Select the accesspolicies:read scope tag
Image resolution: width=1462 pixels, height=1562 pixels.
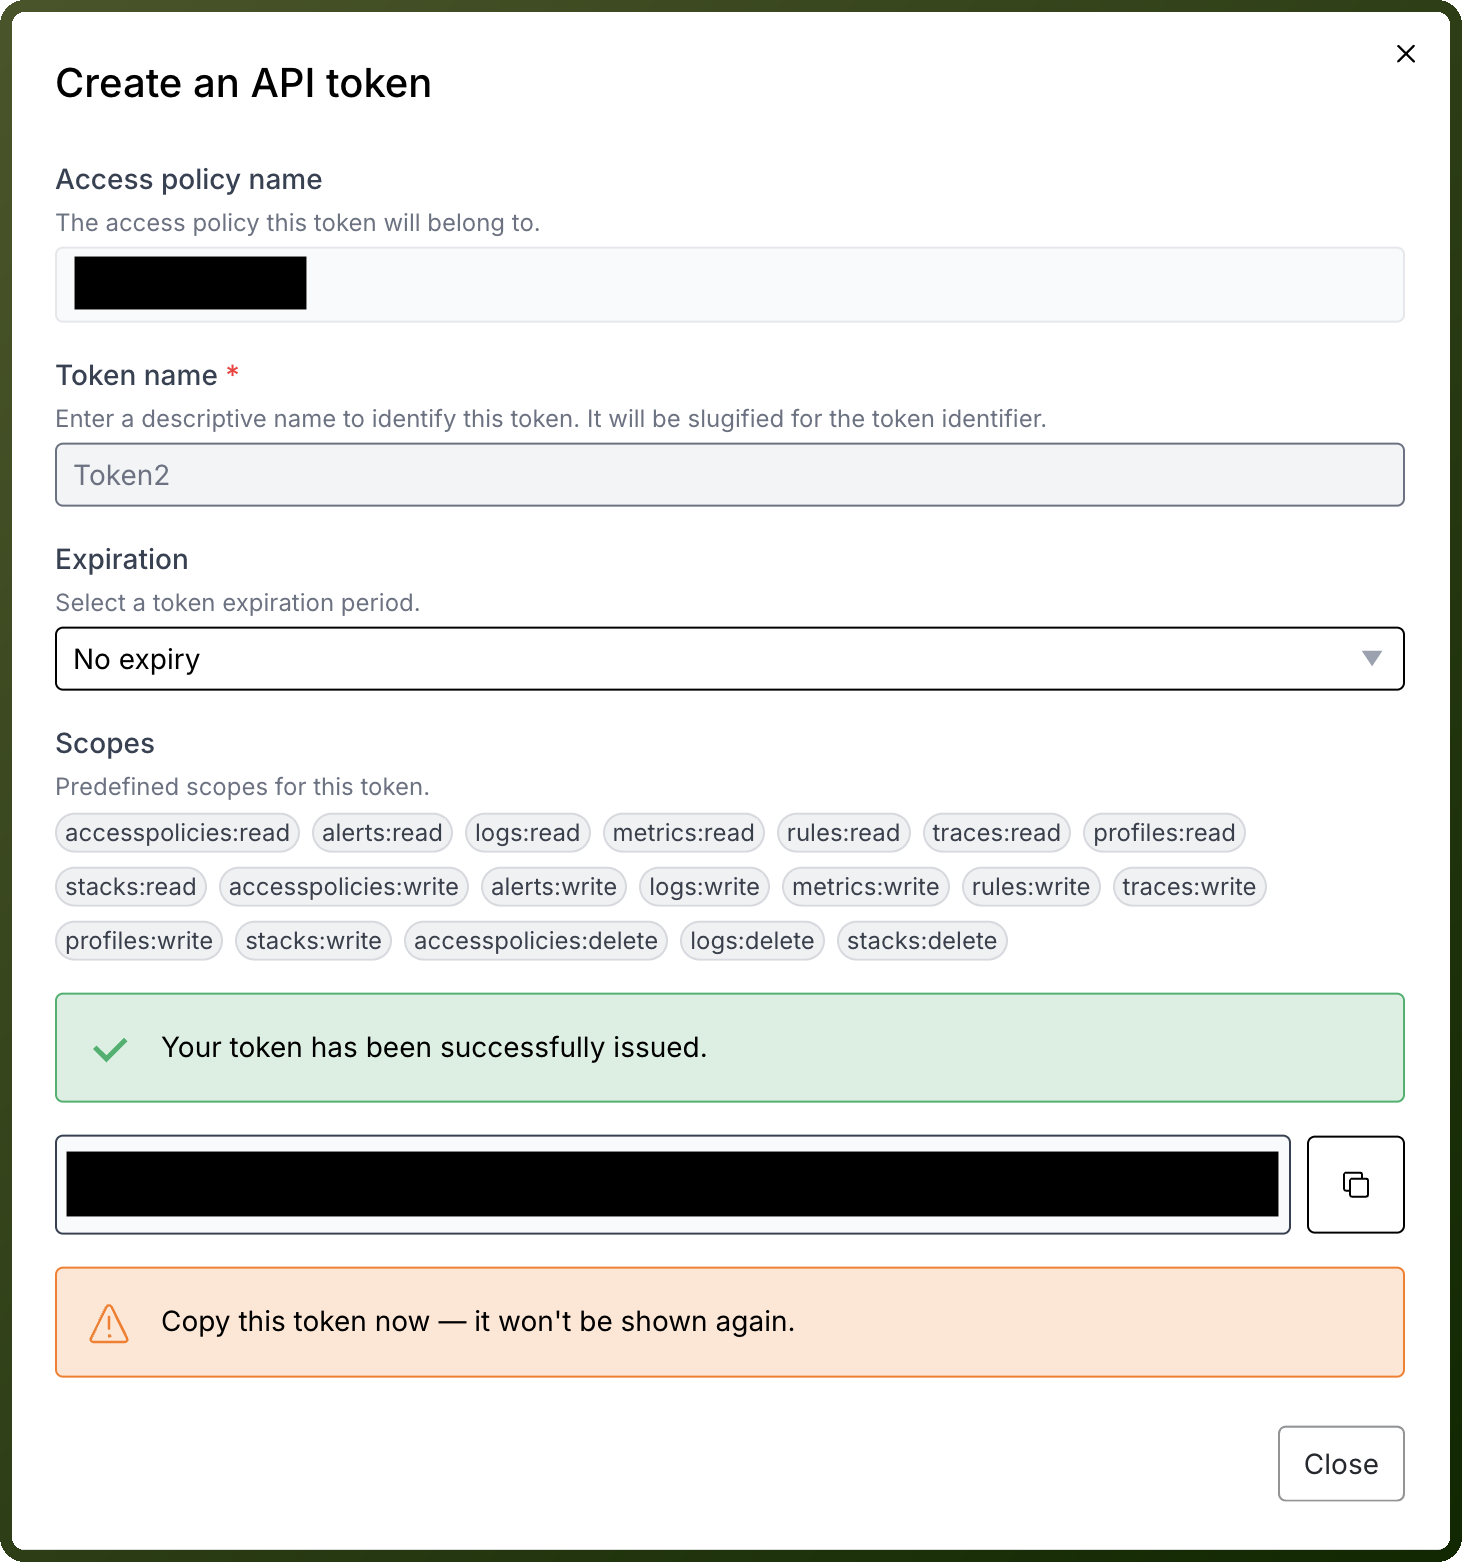pyautogui.click(x=177, y=832)
